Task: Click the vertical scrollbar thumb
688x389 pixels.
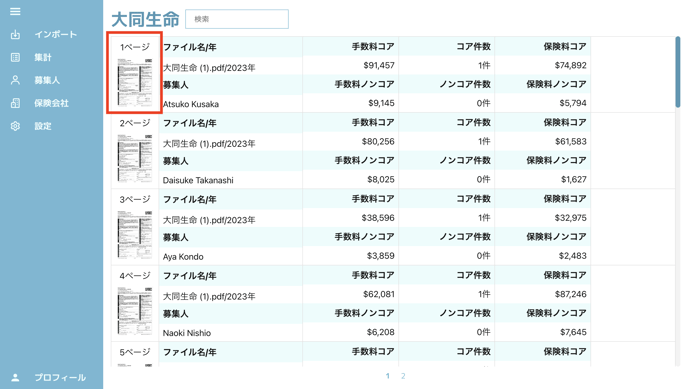Action: pyautogui.click(x=678, y=72)
